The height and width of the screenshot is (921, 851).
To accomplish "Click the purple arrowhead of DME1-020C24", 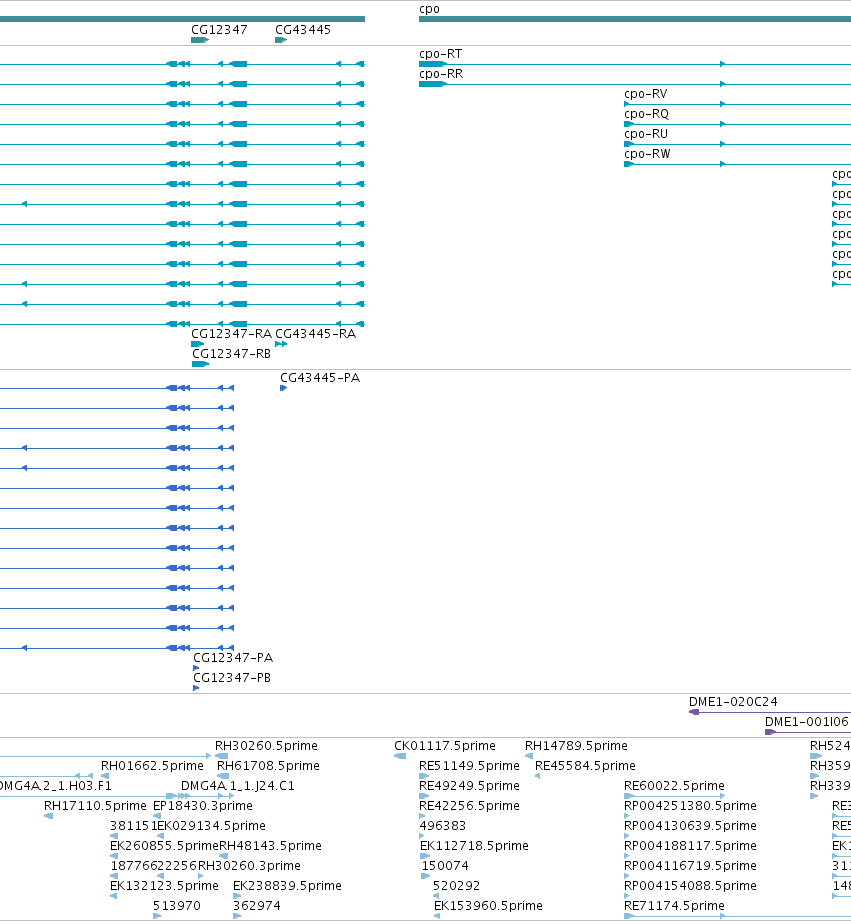I will pyautogui.click(x=694, y=712).
